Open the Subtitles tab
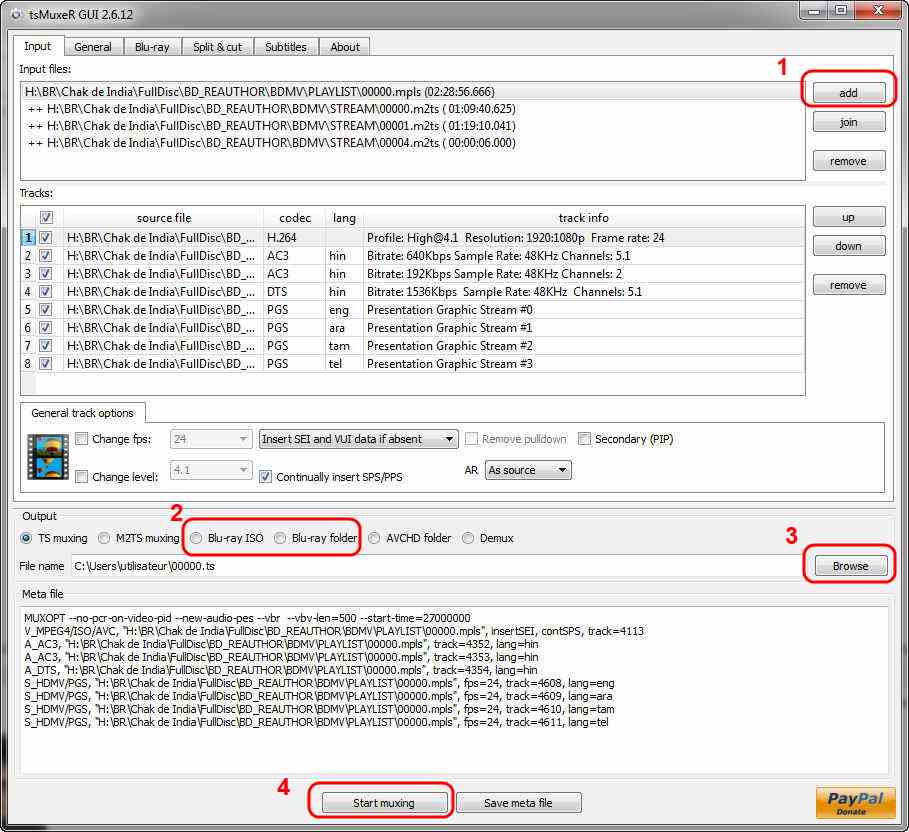Viewport: 909px width, 832px height. (x=286, y=47)
